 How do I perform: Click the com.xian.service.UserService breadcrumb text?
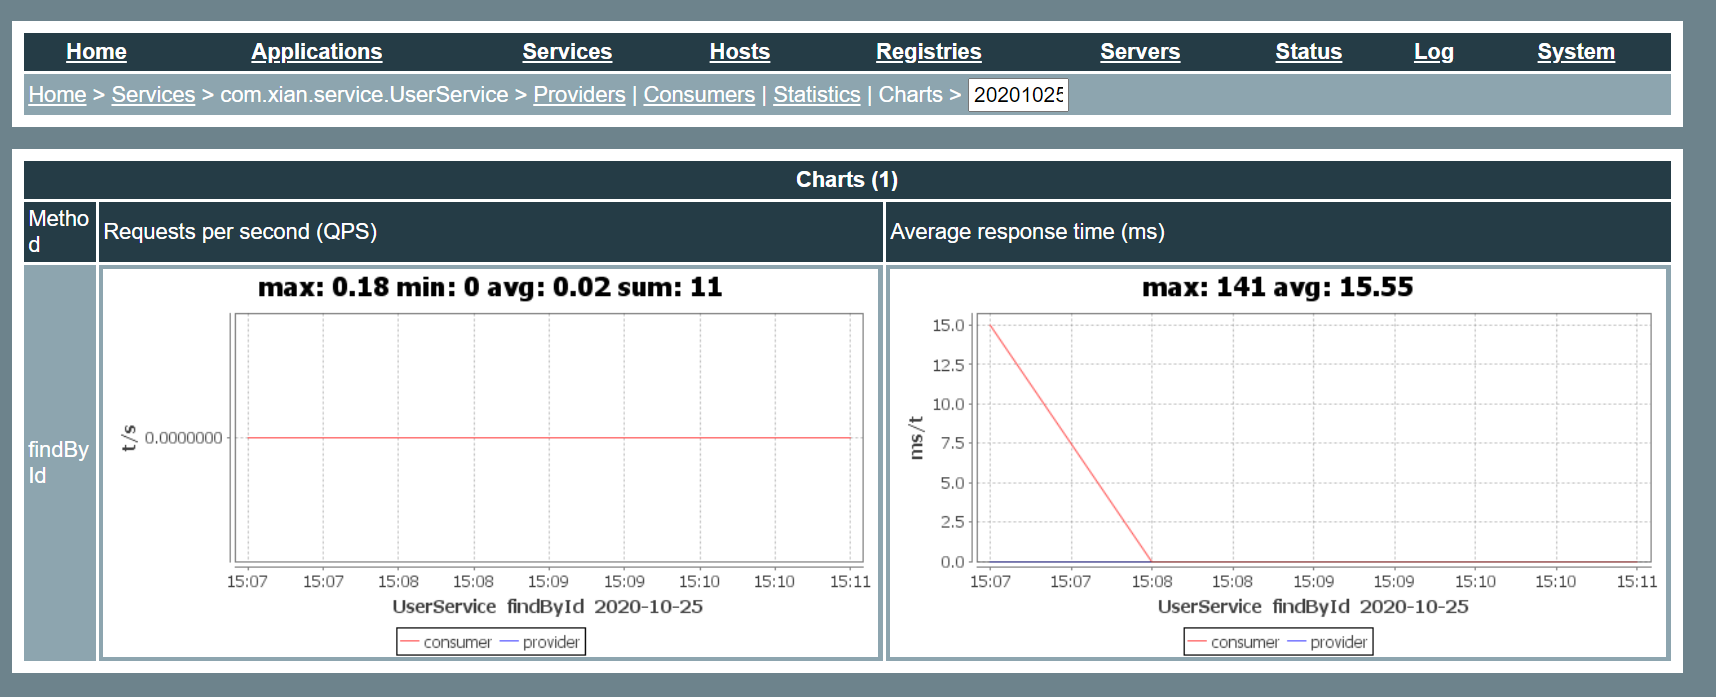tap(364, 95)
